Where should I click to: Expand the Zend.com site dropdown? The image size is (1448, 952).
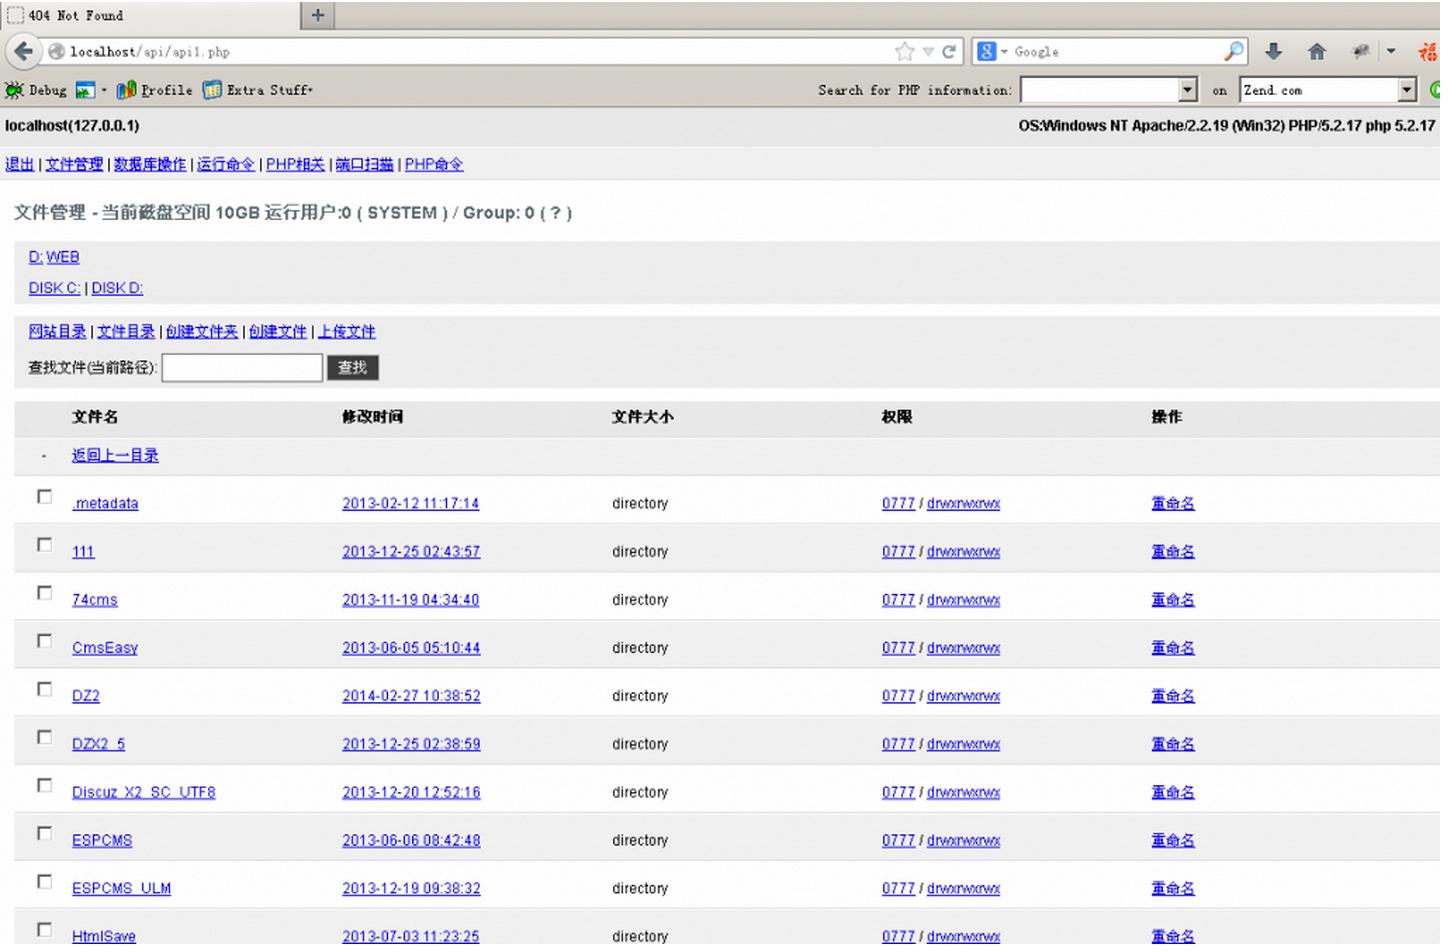(1407, 90)
